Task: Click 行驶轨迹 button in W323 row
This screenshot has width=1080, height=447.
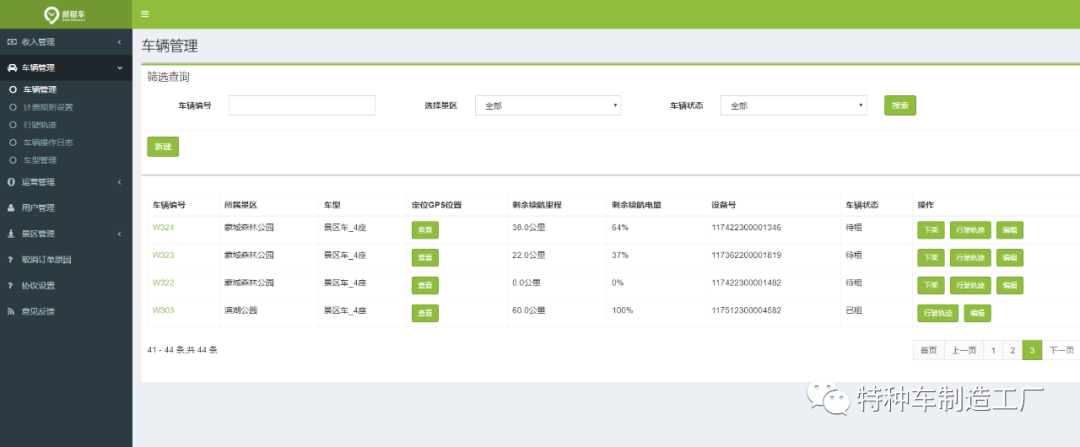Action: (970, 258)
